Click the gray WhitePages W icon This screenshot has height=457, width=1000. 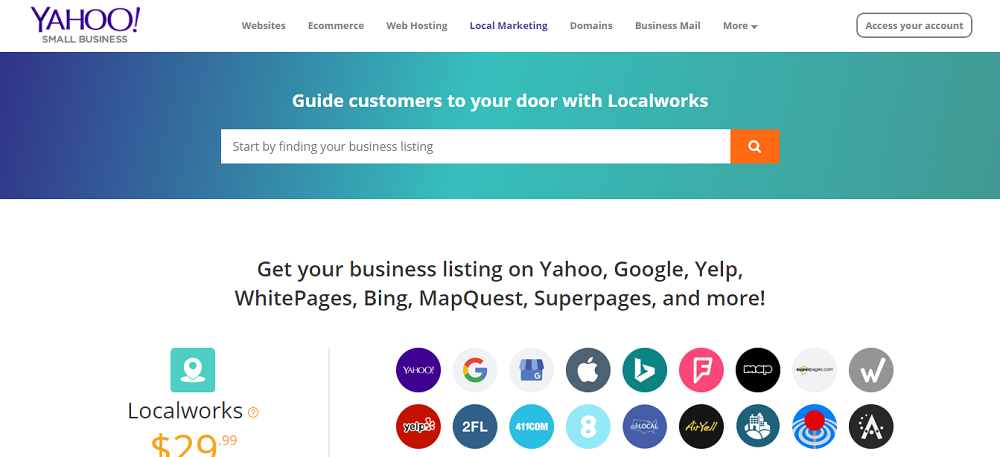coord(871,370)
